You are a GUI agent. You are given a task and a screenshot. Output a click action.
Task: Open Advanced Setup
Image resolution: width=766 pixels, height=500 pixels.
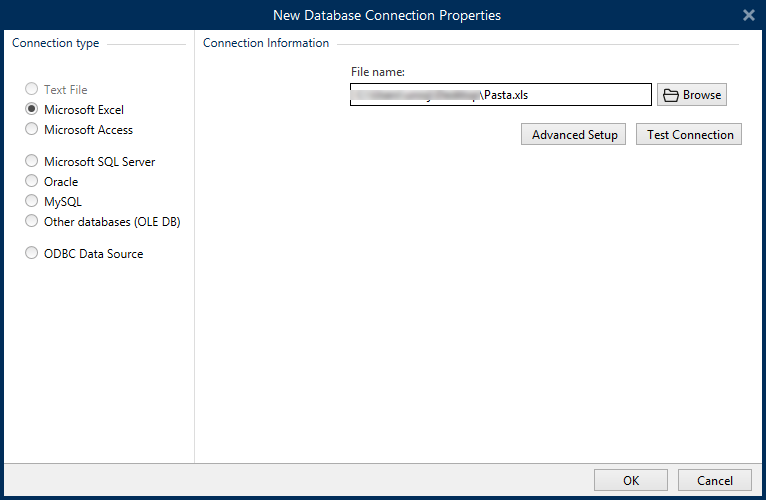574,135
